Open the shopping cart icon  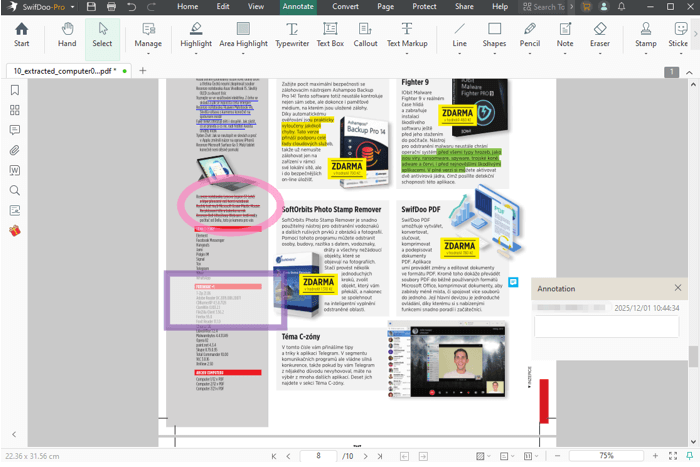587,7
